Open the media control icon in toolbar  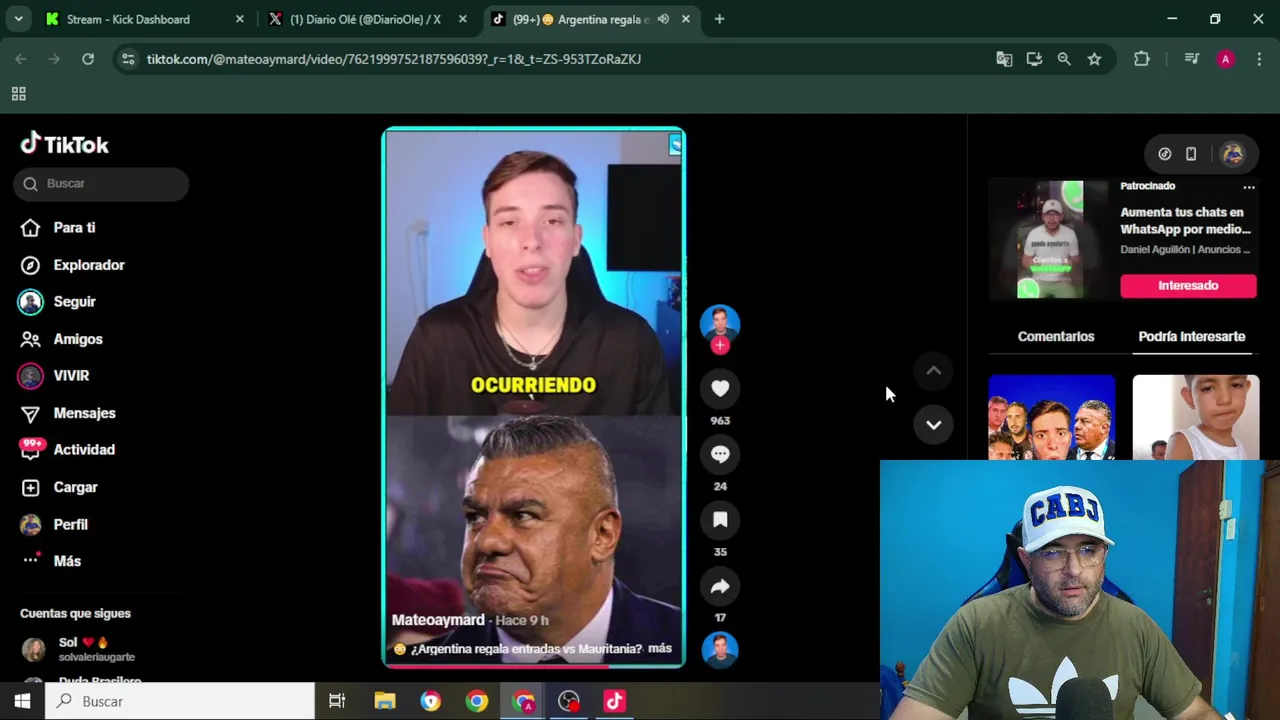coord(1191,59)
